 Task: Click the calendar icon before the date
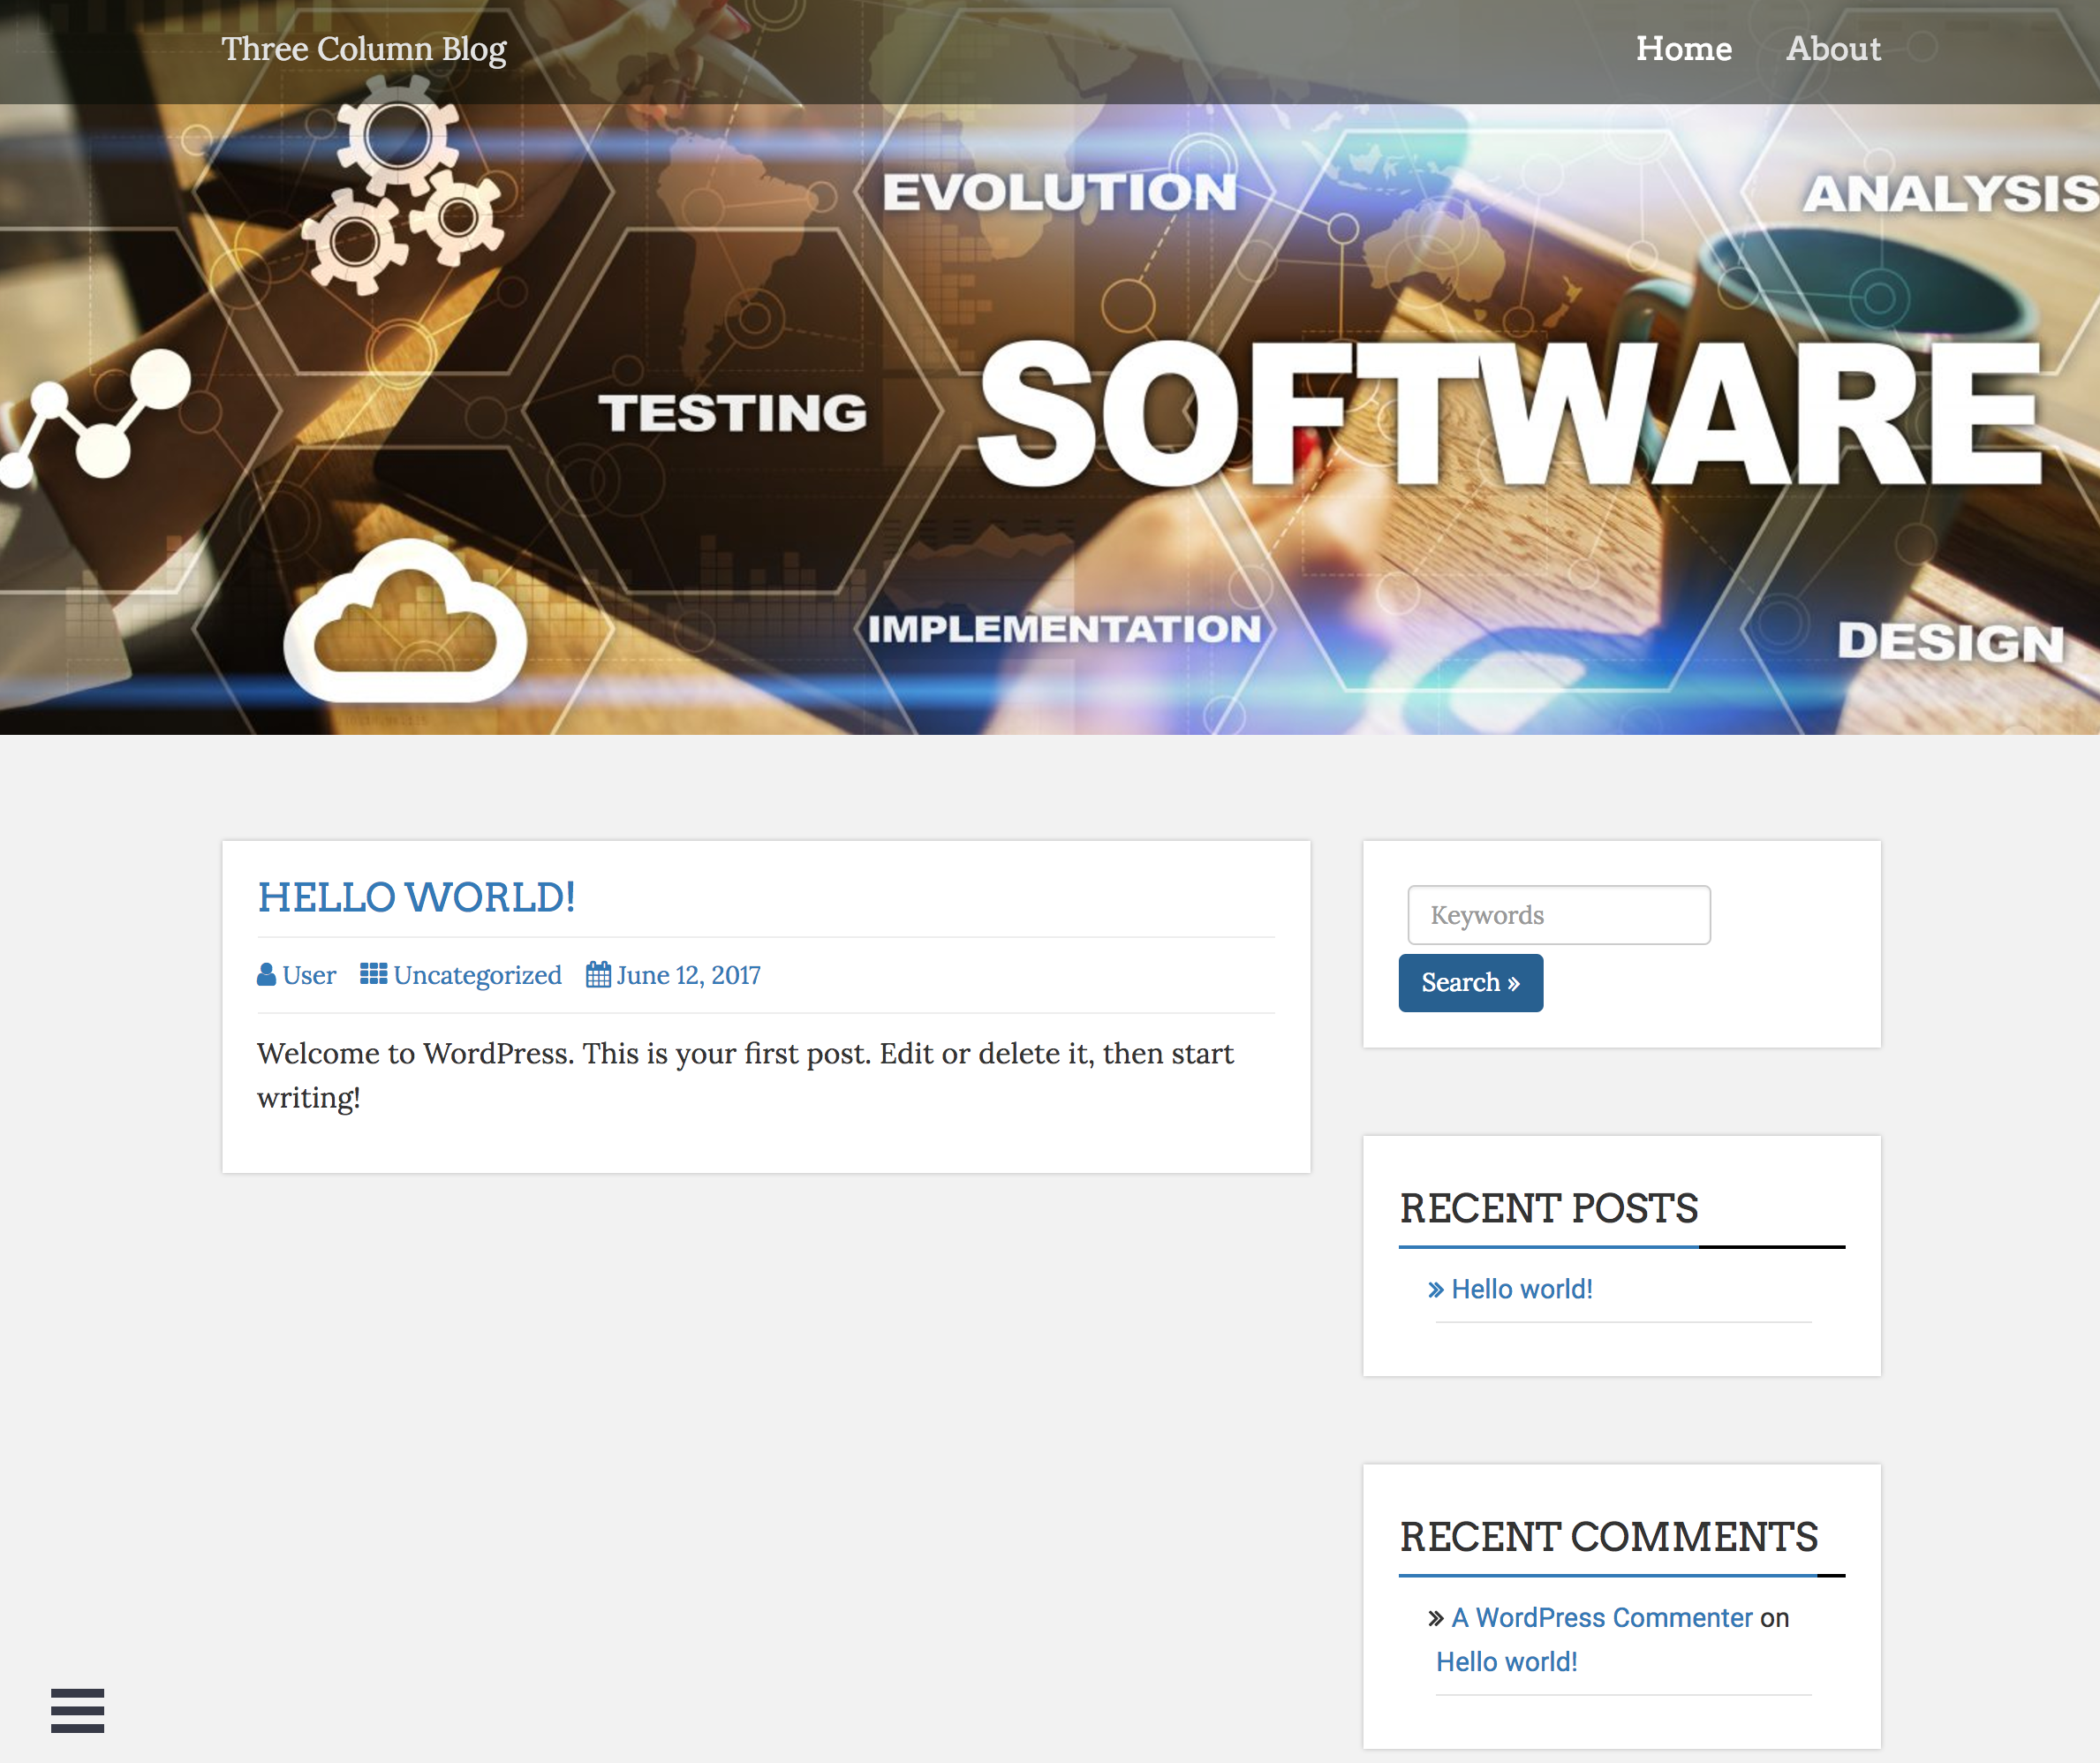[x=598, y=974]
